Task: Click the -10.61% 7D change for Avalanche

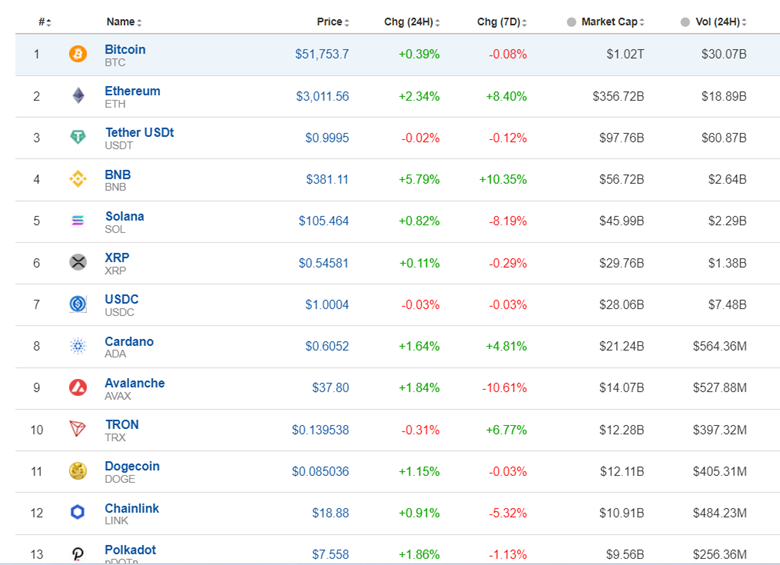Action: tap(504, 387)
